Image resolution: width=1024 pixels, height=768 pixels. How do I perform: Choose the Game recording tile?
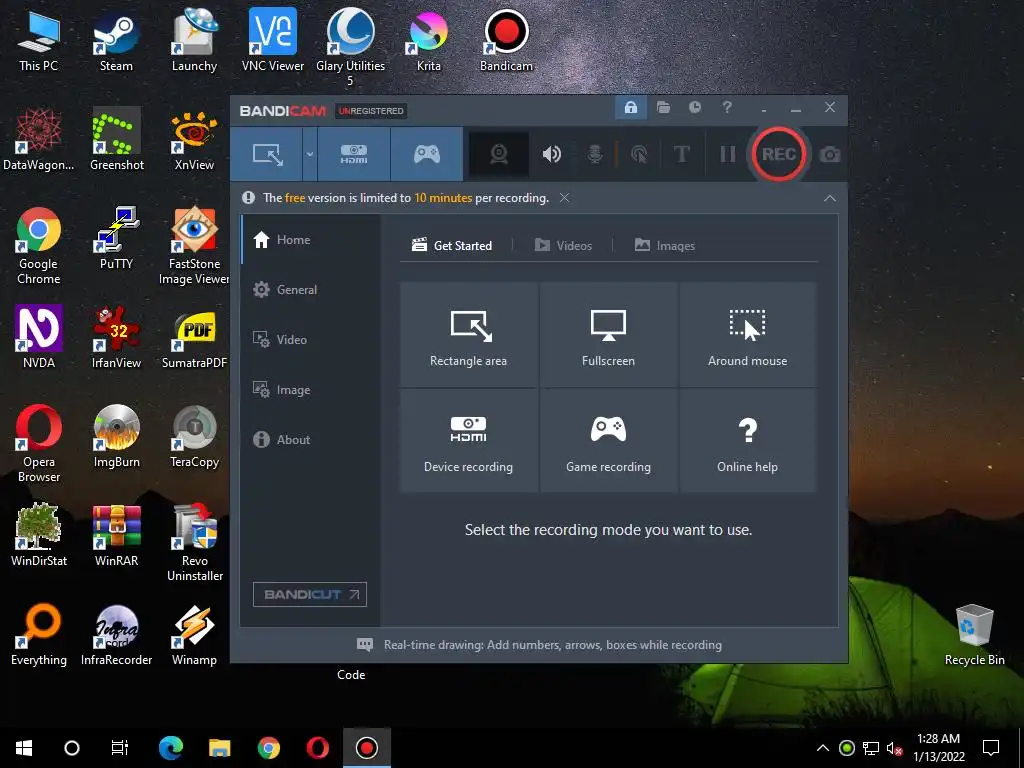(x=608, y=441)
